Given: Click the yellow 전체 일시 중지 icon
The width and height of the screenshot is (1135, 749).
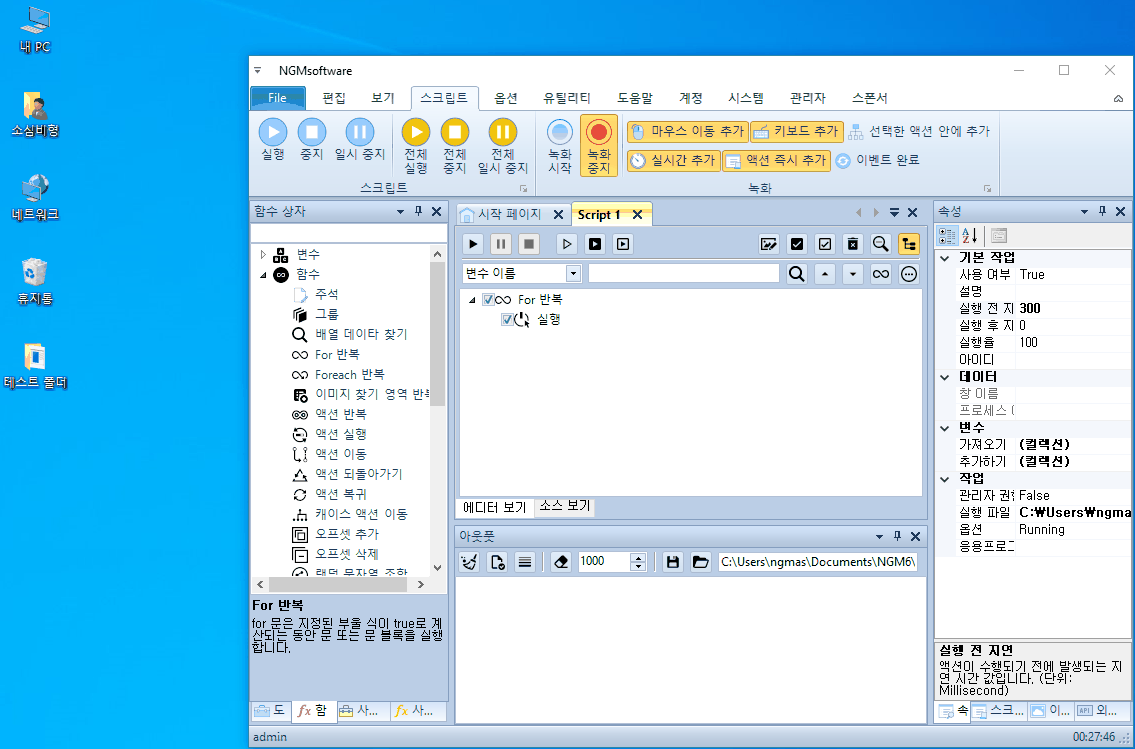Looking at the screenshot, I should pyautogui.click(x=503, y=132).
